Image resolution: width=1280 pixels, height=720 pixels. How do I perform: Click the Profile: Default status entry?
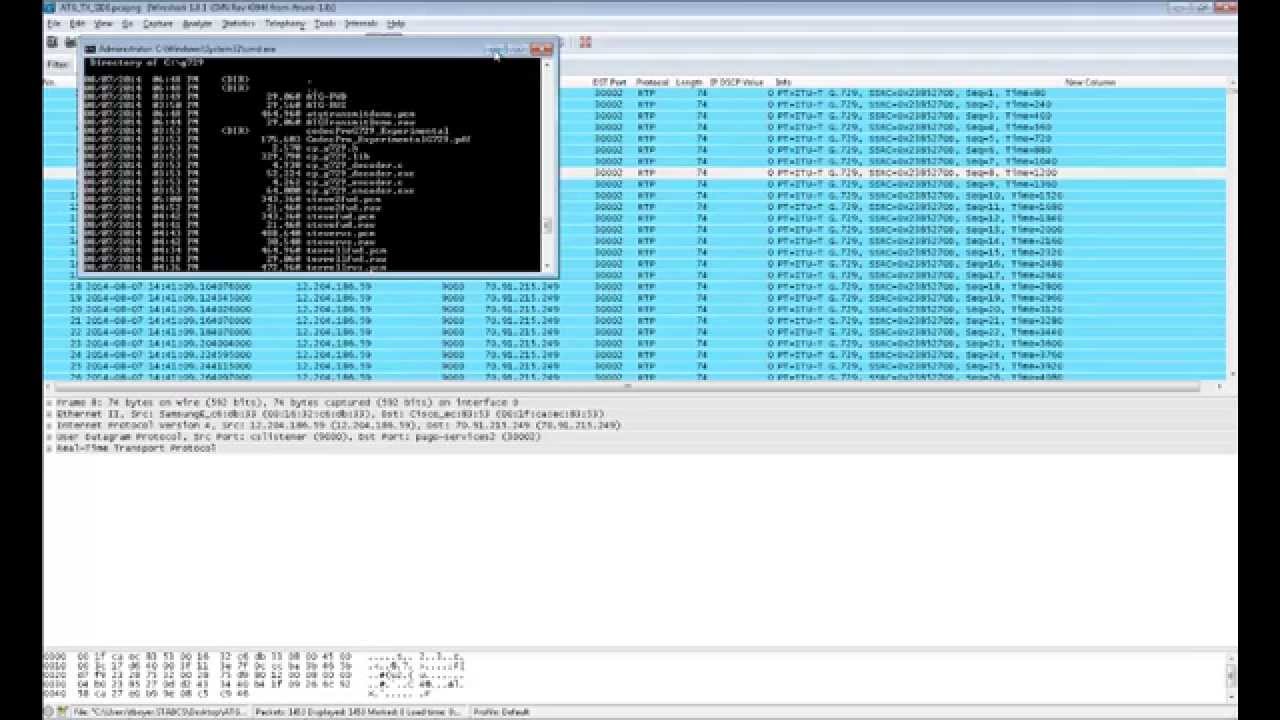(501, 712)
